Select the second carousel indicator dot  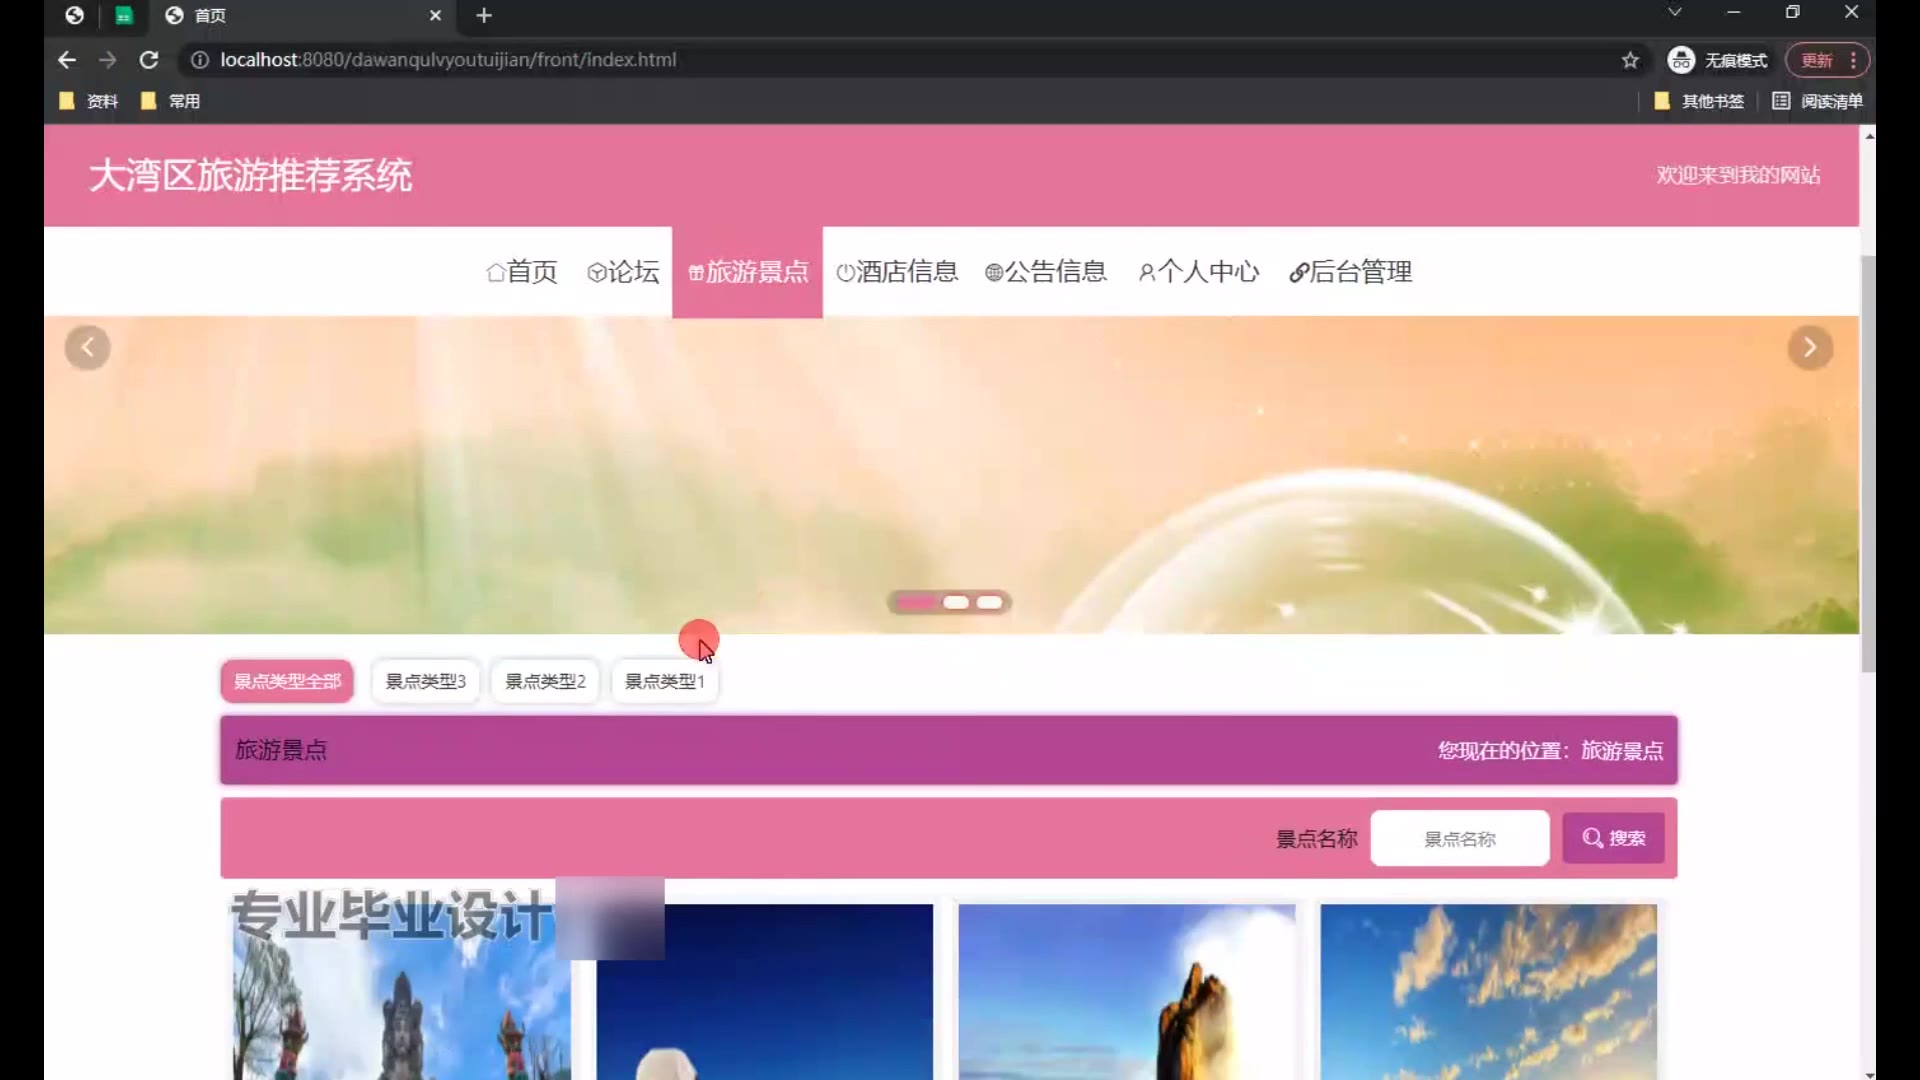point(956,602)
